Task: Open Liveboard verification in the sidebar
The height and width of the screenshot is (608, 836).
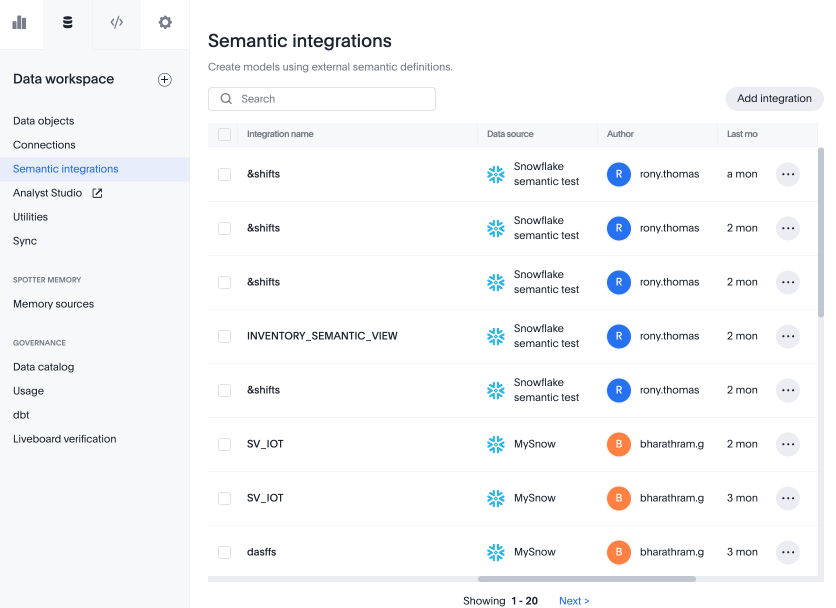Action: click(65, 439)
